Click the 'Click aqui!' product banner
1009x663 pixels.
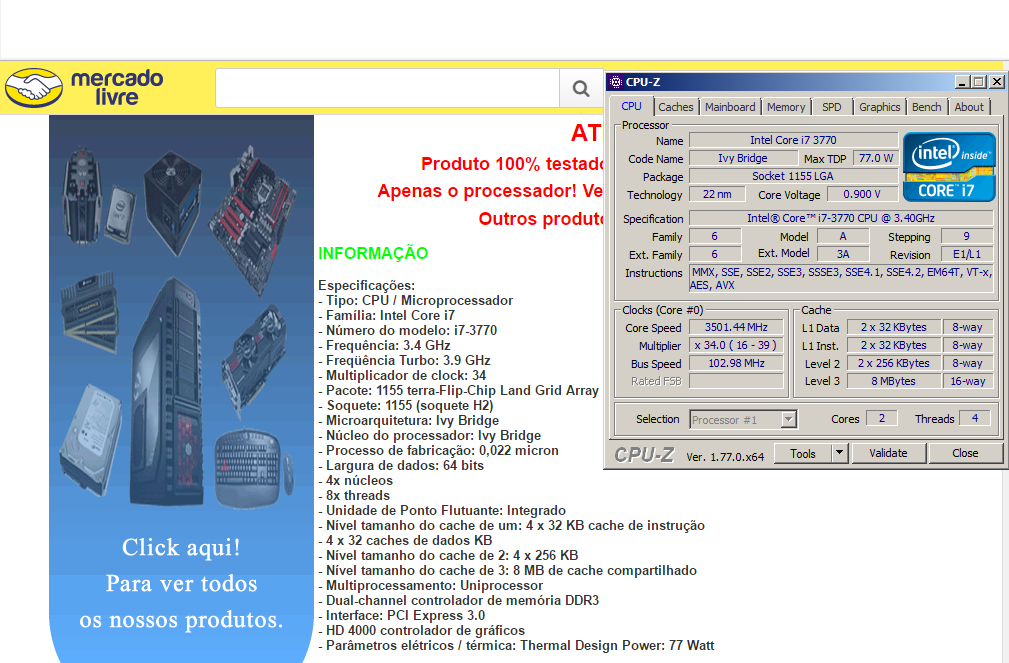click(x=181, y=389)
